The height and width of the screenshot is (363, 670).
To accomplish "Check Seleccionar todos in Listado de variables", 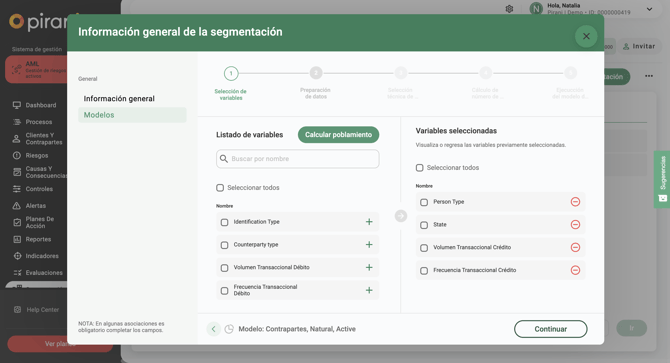I will pos(220,187).
